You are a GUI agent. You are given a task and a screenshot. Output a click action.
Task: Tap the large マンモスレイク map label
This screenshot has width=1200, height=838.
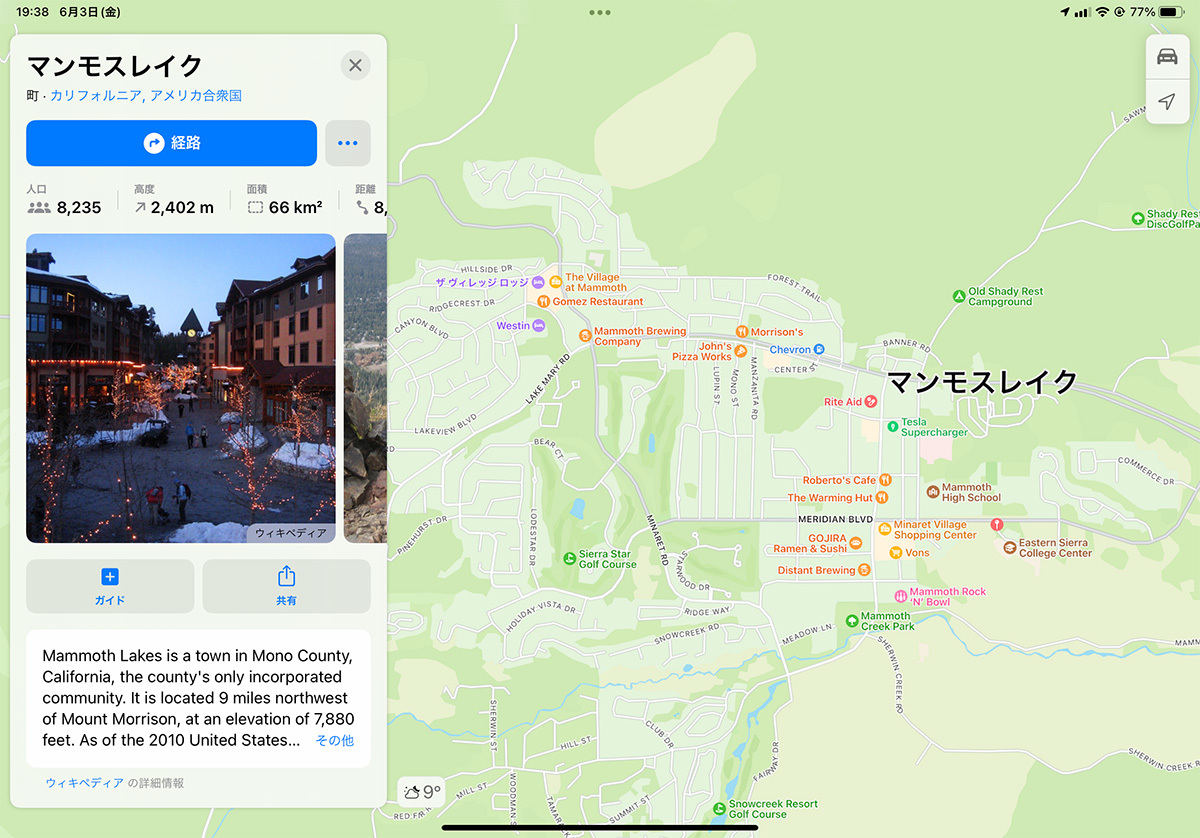(983, 382)
